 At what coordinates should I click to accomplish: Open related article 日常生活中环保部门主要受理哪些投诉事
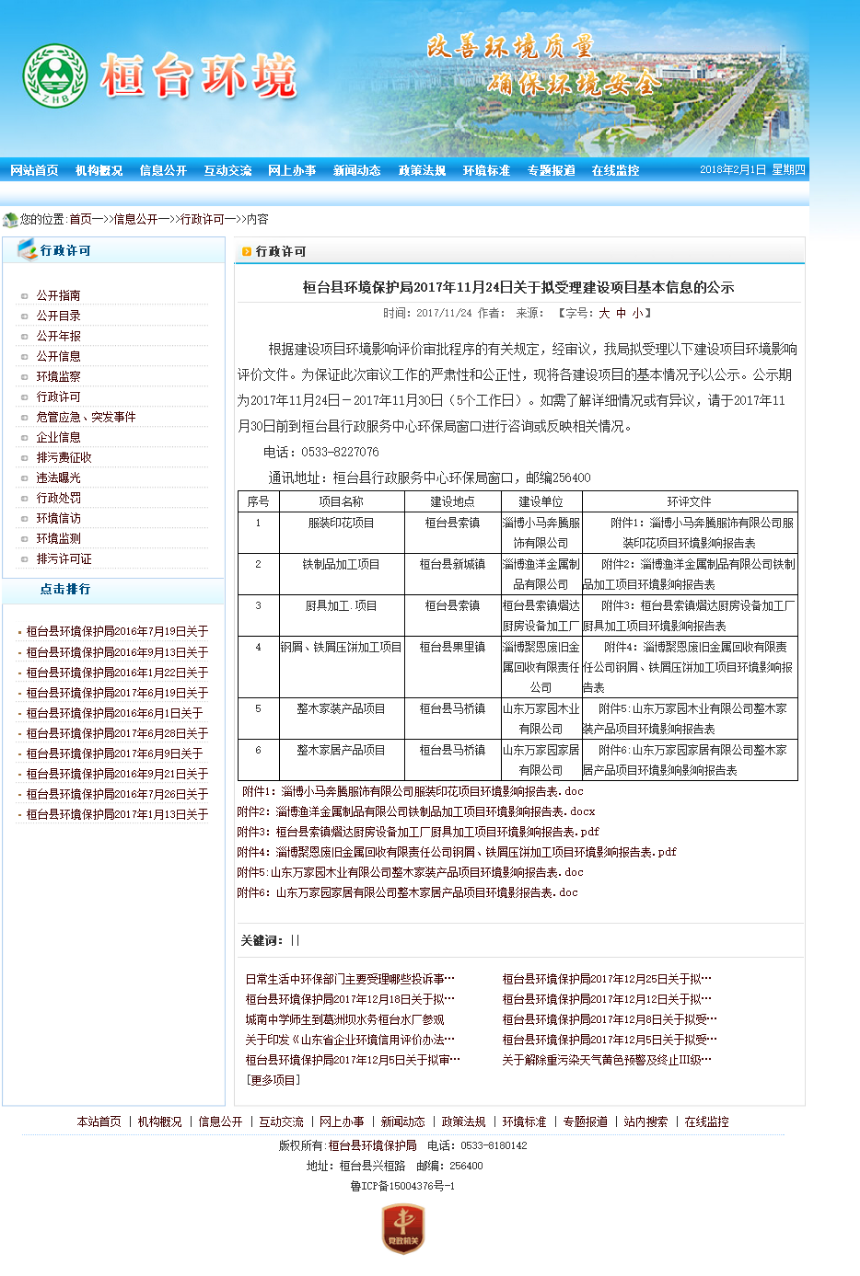350,978
